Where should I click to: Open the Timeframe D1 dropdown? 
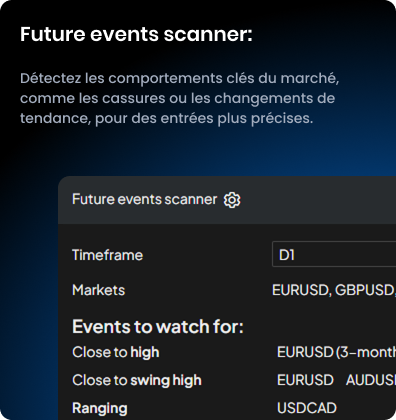click(334, 254)
